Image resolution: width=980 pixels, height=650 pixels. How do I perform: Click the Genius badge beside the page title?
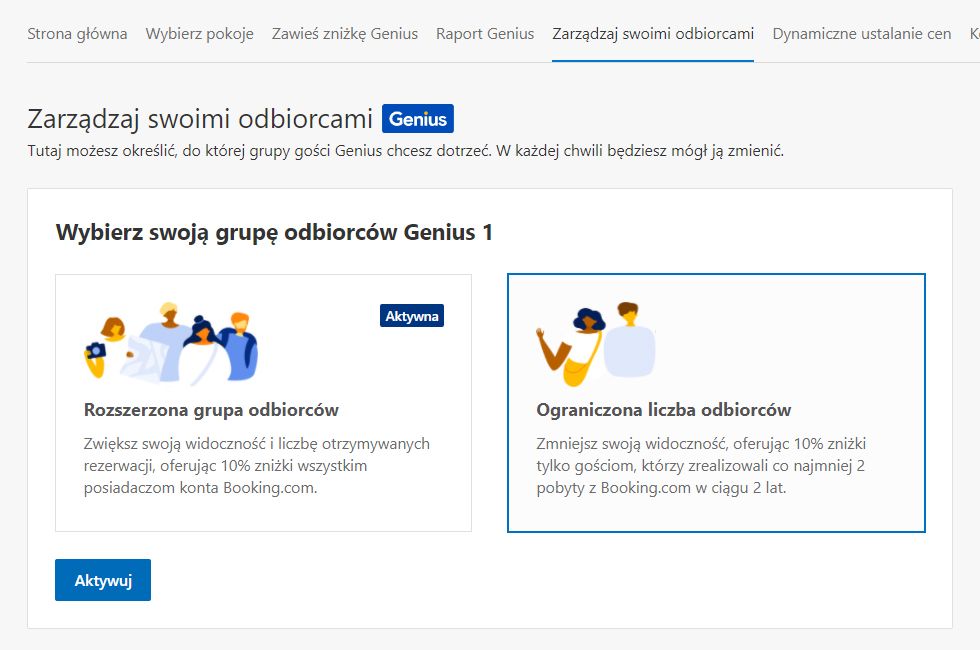point(418,119)
